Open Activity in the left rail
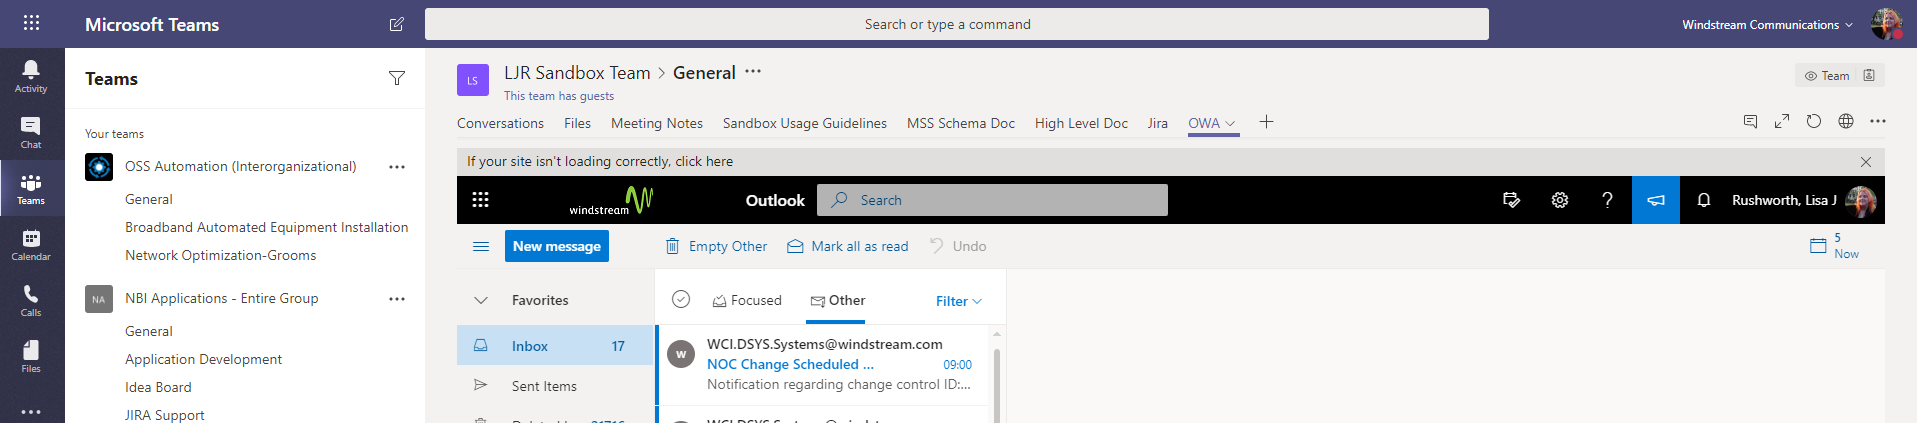Viewport: 1917px width, 423px height. tap(31, 76)
